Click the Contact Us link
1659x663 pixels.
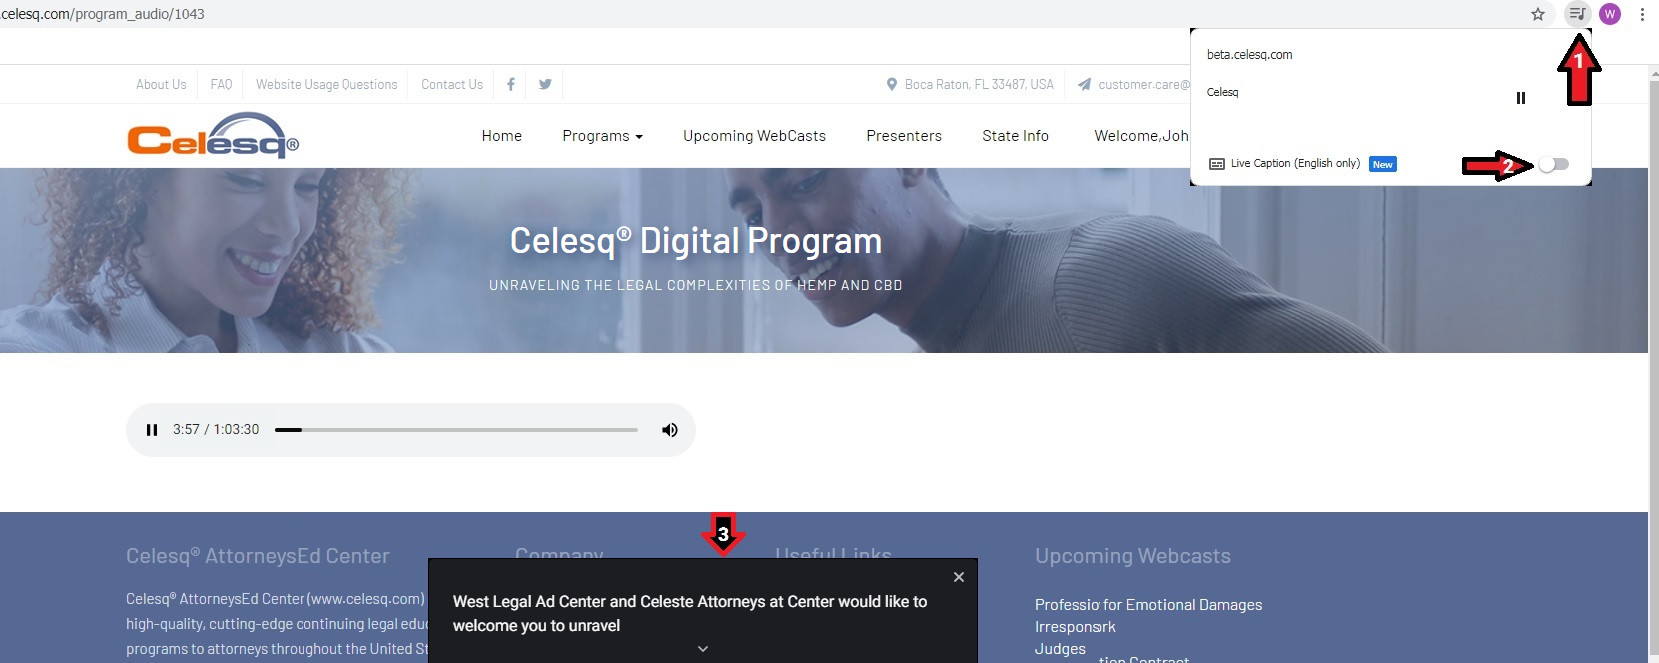pos(452,85)
